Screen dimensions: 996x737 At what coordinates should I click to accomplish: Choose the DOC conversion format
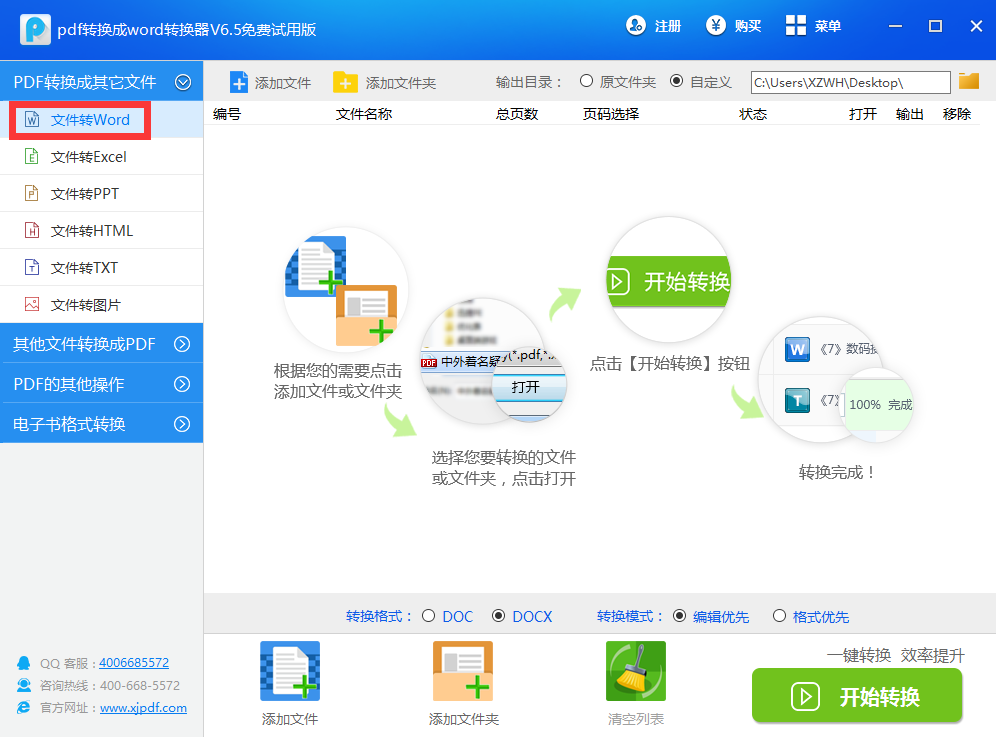[428, 616]
